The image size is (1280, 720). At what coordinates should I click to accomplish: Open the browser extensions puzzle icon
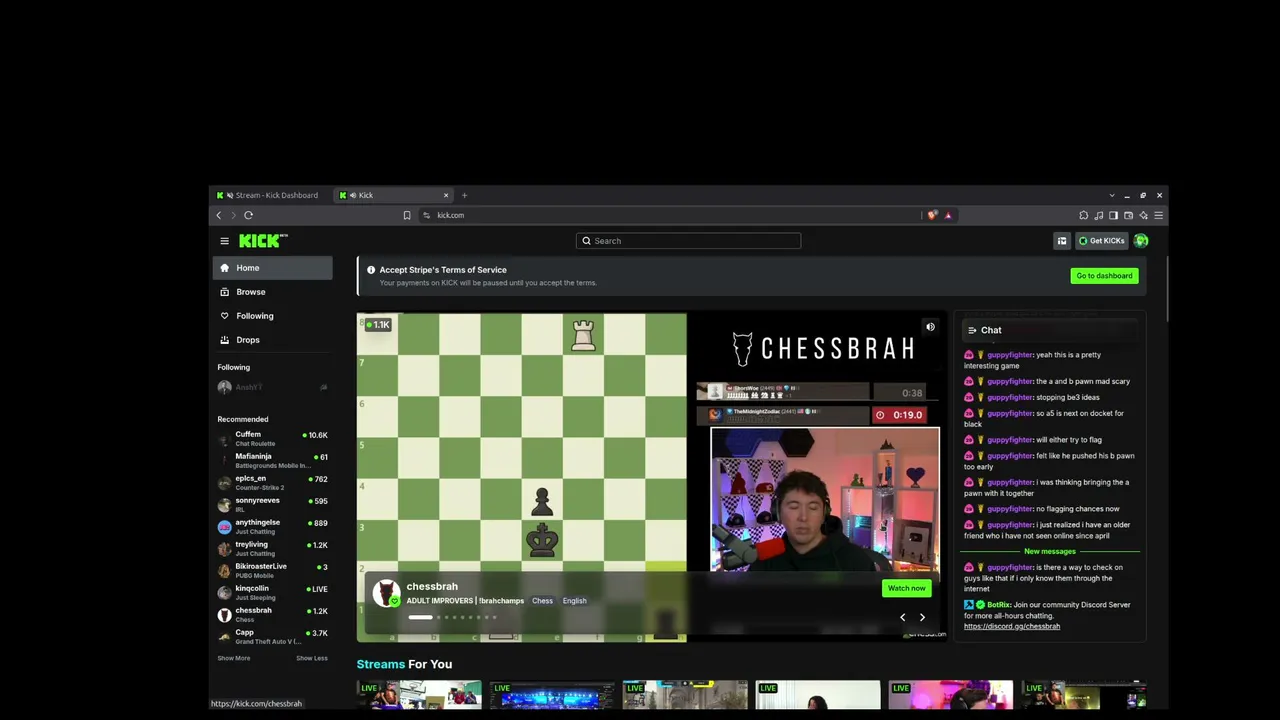click(1084, 215)
